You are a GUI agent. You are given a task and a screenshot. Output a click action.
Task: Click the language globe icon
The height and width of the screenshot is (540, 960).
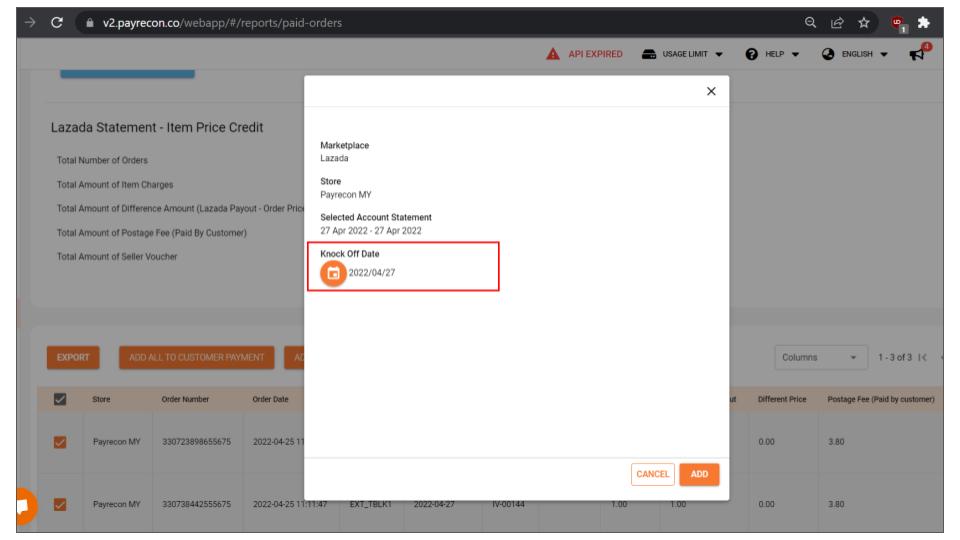(x=828, y=54)
